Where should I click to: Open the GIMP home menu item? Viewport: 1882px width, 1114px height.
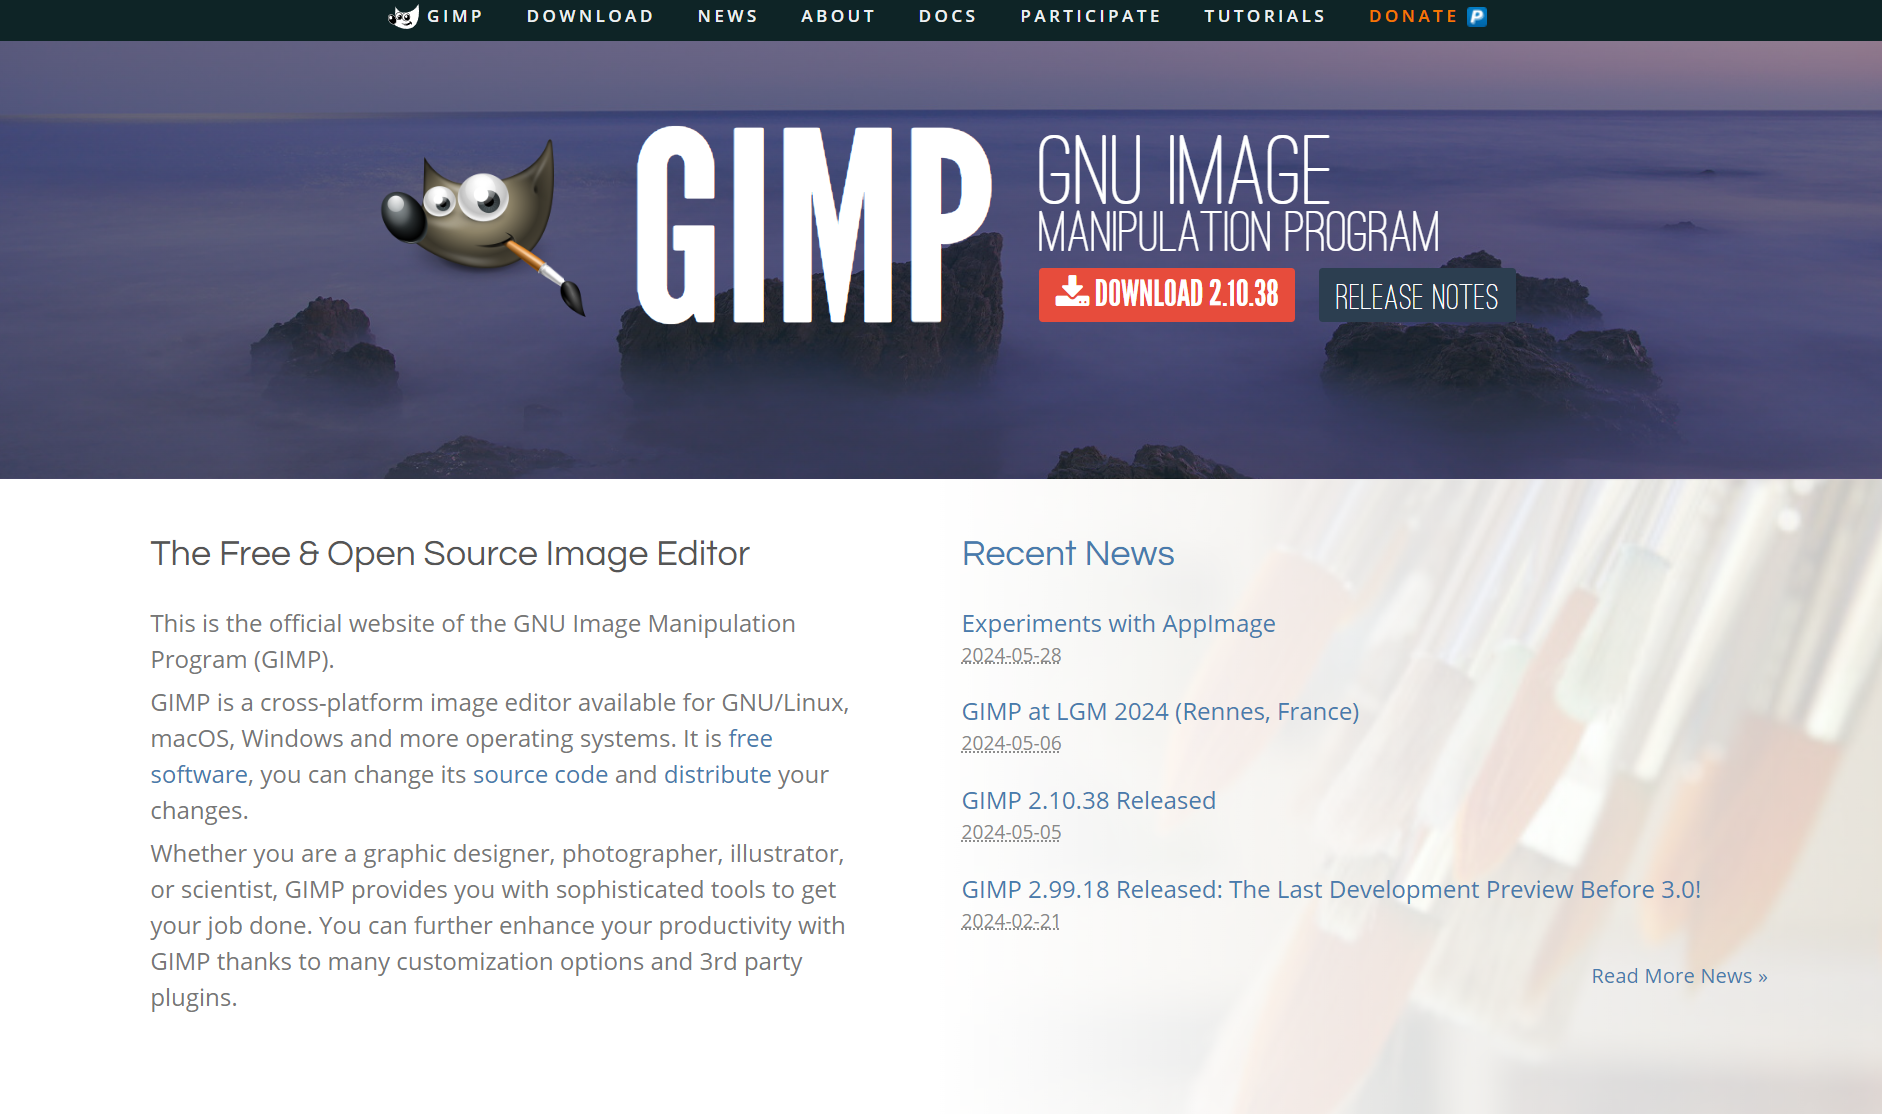[x=455, y=16]
